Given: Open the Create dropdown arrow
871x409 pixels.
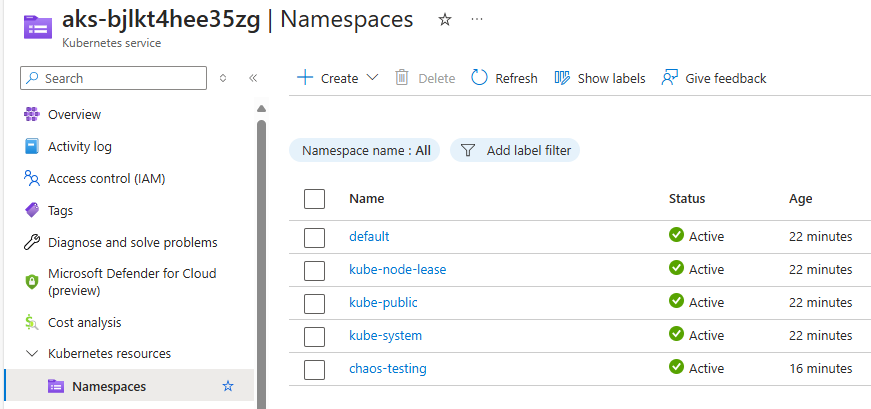Looking at the screenshot, I should click(372, 78).
